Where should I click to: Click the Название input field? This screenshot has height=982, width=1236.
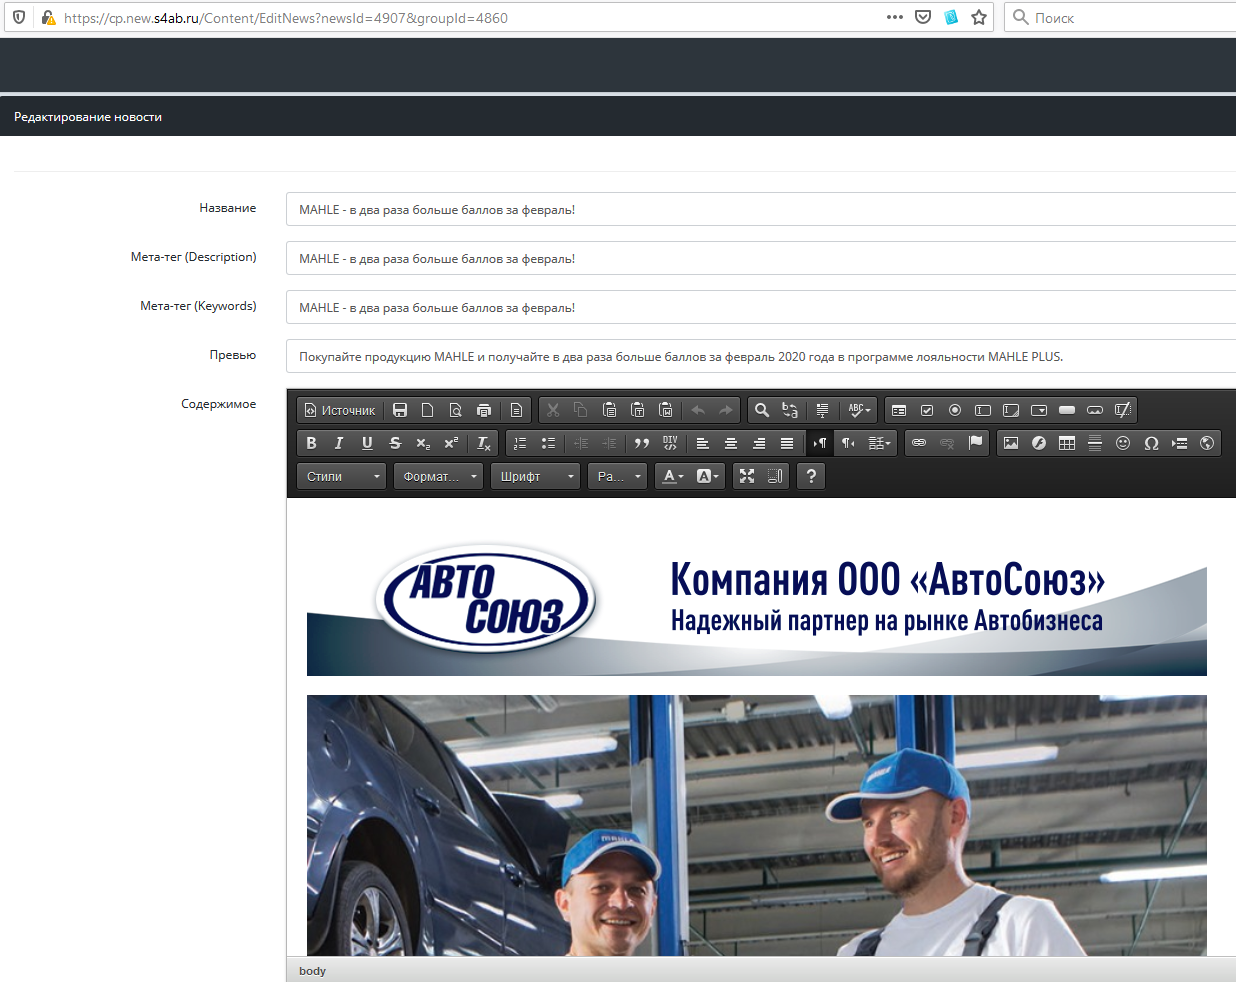[760, 210]
